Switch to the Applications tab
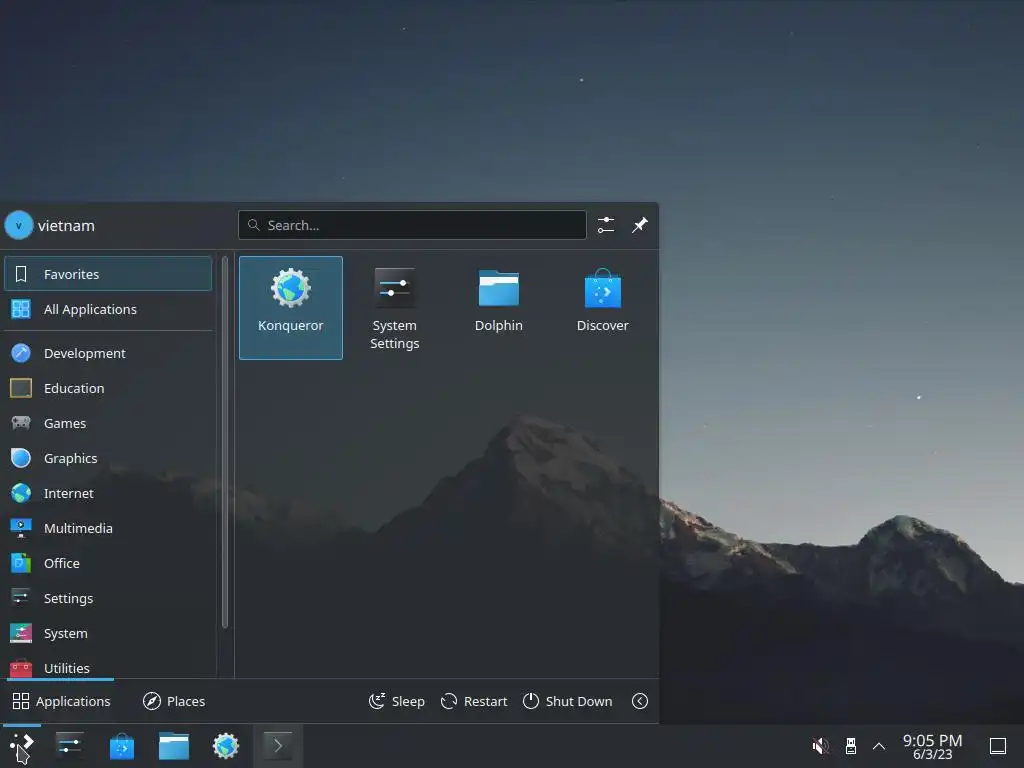This screenshot has height=768, width=1024. pos(61,701)
